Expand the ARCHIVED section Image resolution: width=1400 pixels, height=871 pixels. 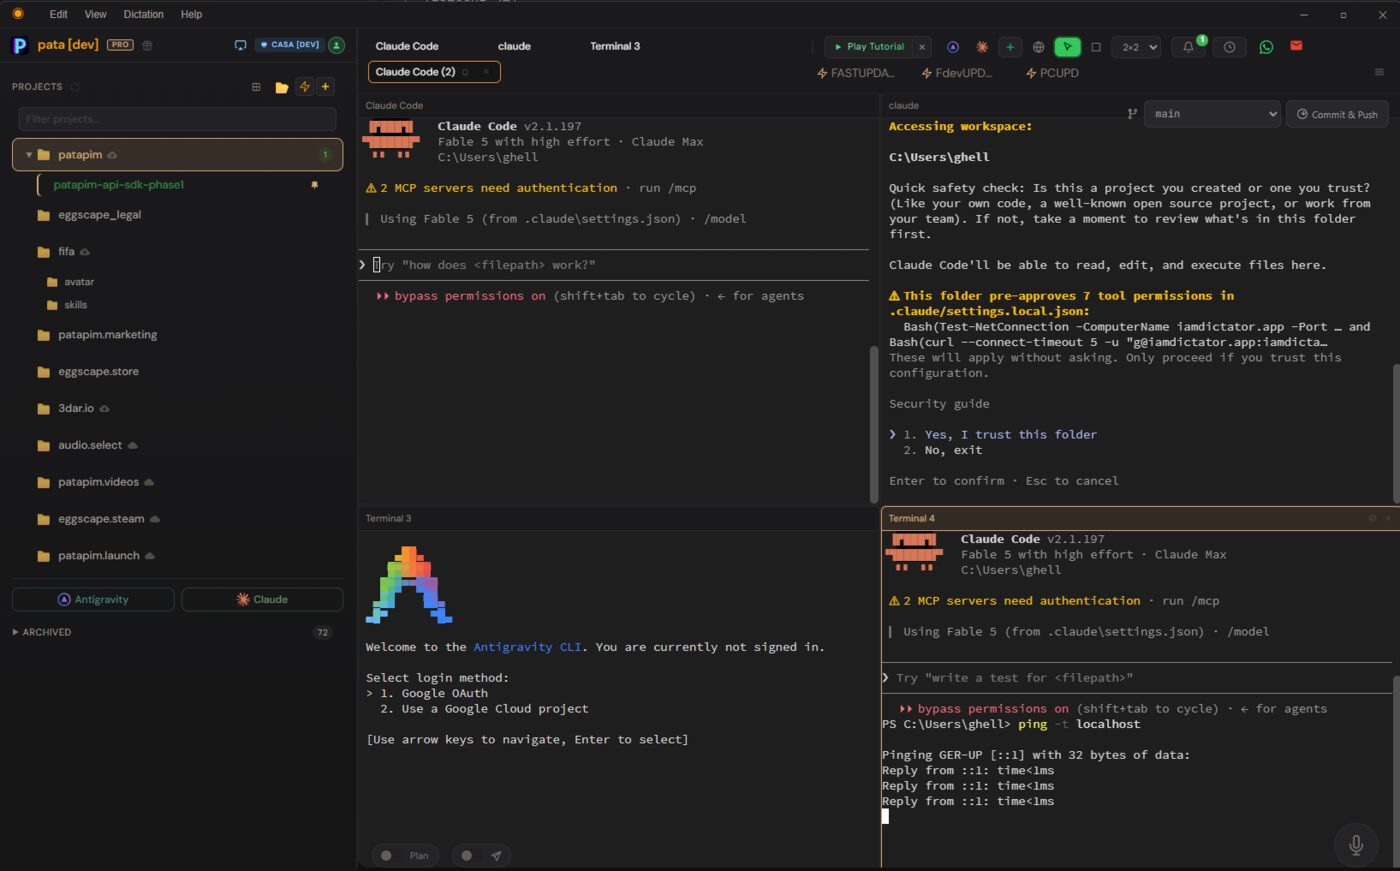point(41,632)
